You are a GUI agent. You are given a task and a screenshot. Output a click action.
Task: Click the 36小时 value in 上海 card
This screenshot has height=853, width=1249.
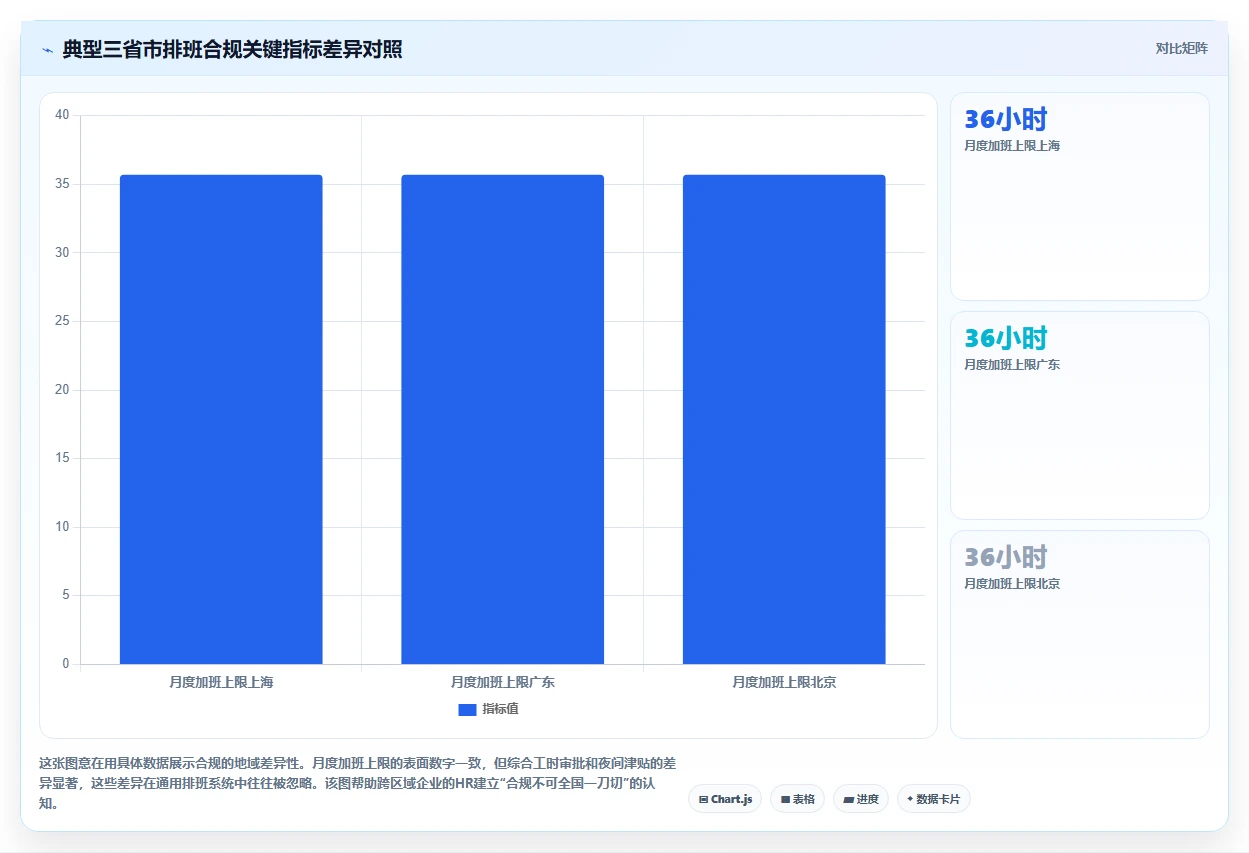pos(1005,120)
